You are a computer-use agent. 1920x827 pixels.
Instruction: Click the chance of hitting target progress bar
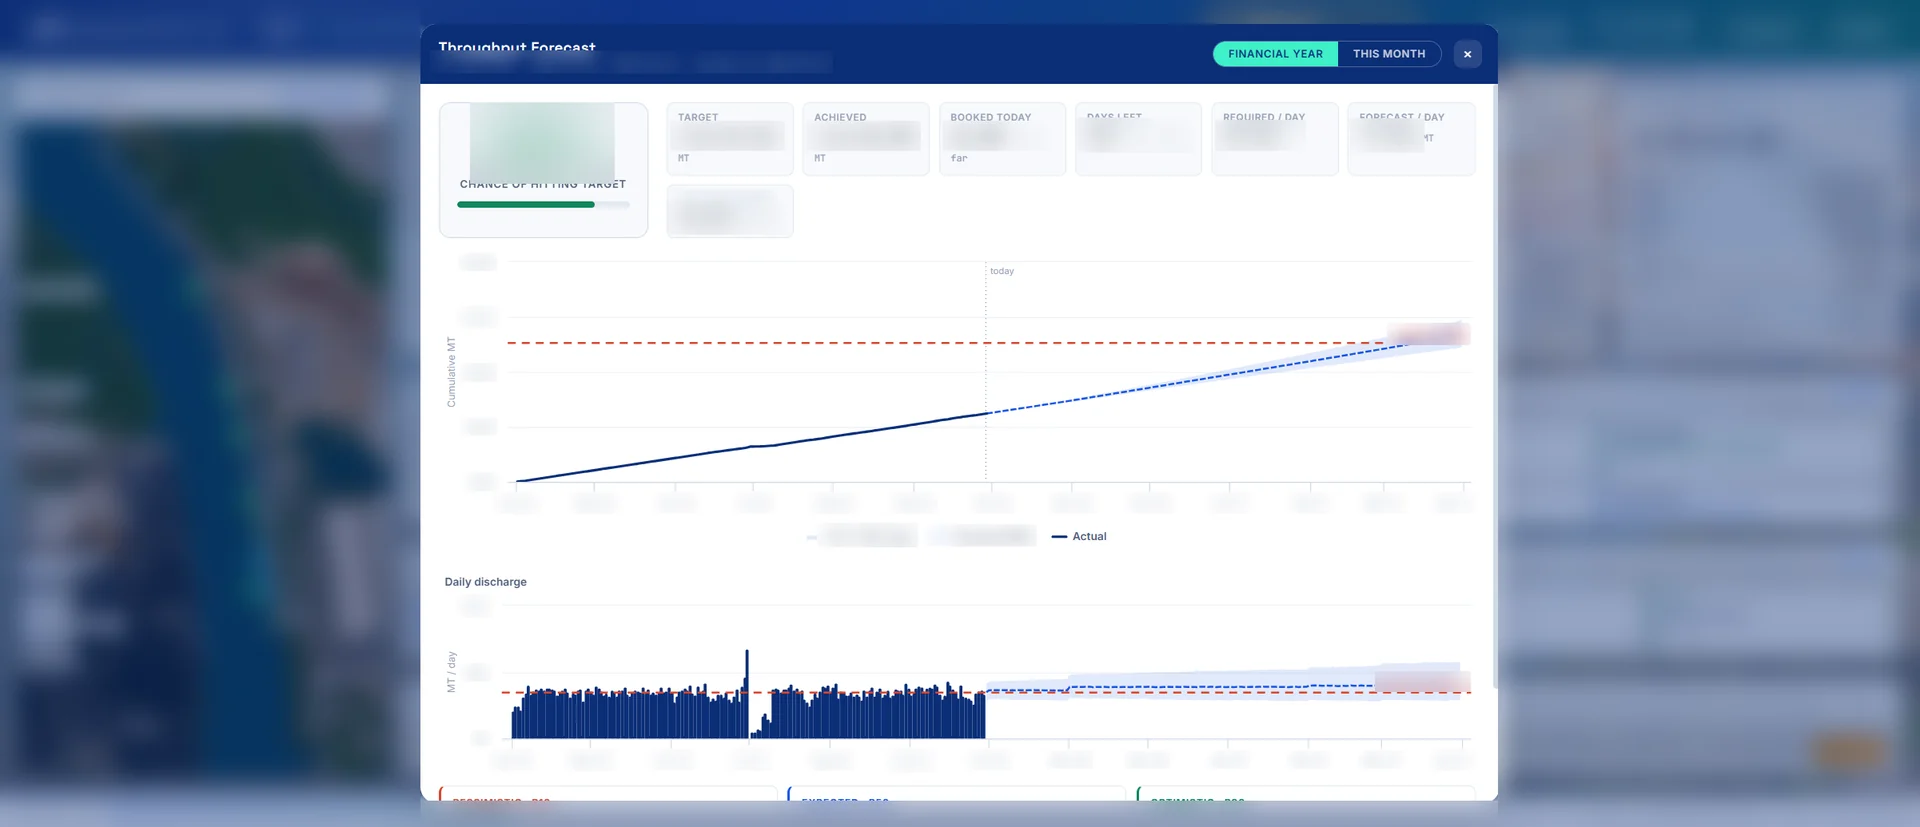tap(543, 205)
